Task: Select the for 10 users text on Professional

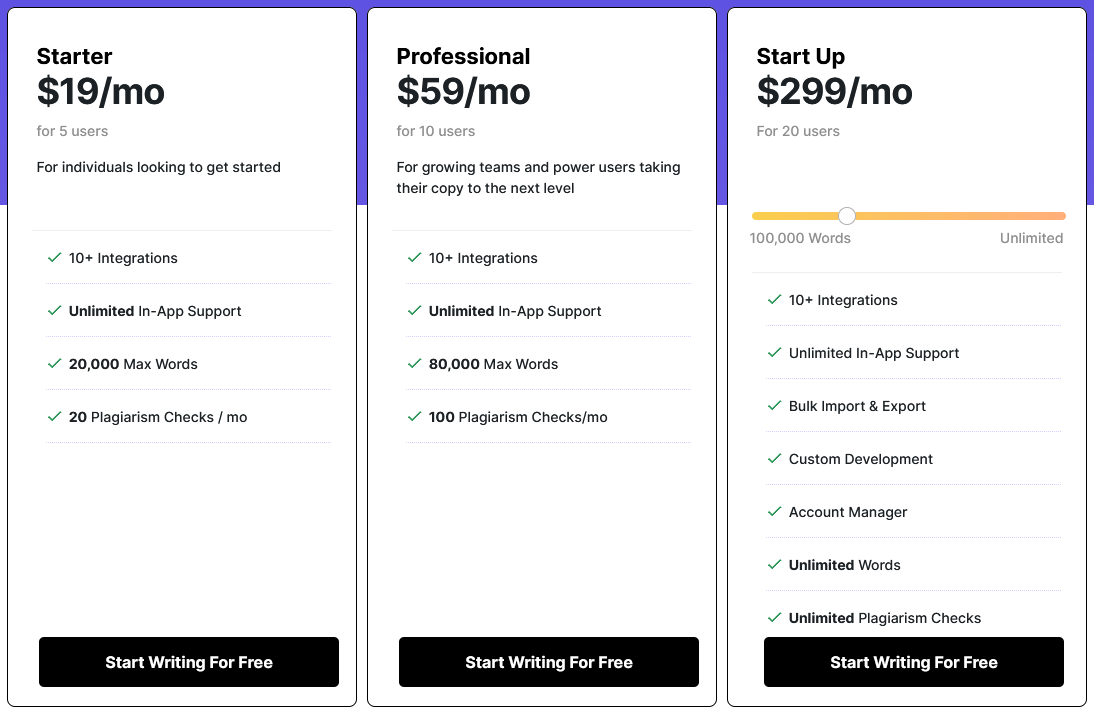Action: coord(436,131)
